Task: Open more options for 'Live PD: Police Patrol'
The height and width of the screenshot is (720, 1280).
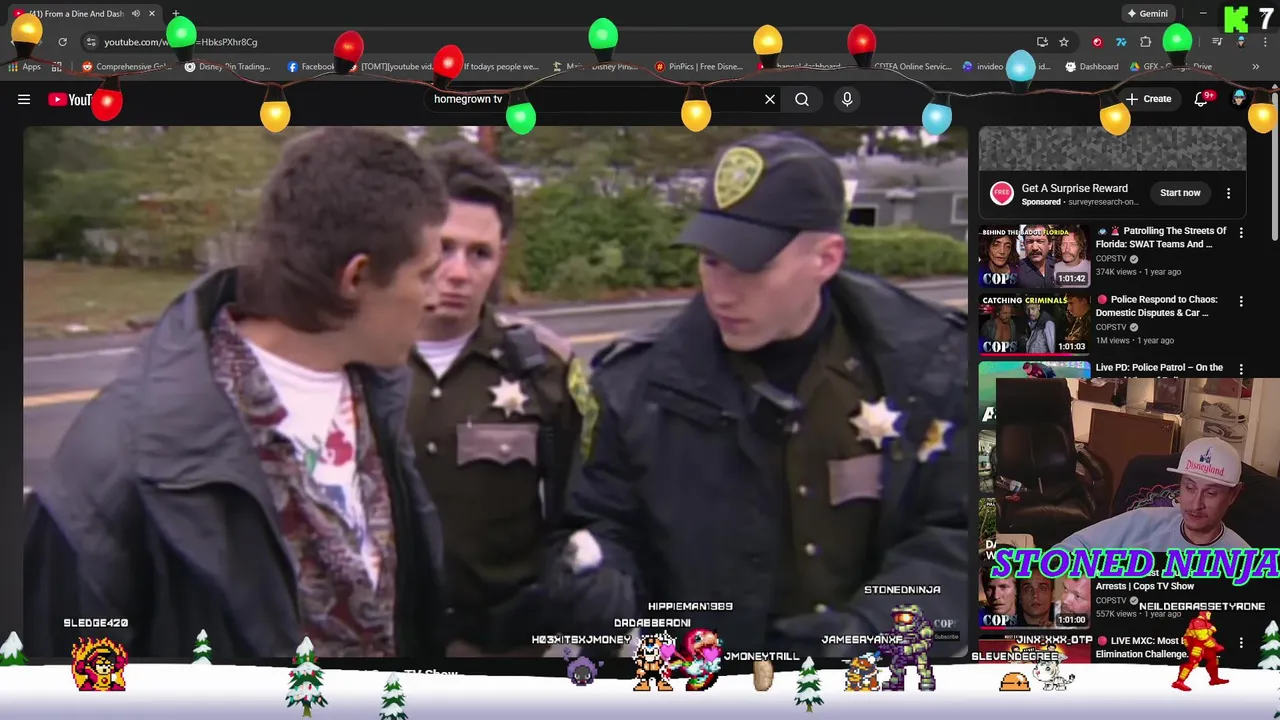Action: 1241,369
